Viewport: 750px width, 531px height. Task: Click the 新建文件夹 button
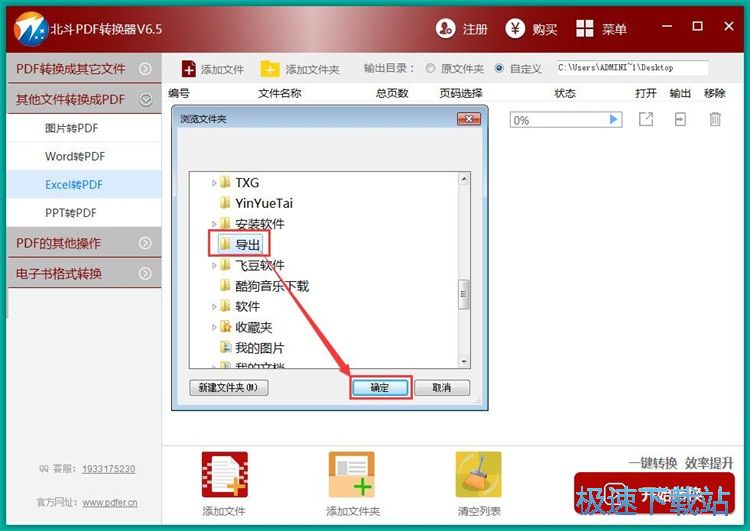click(229, 387)
